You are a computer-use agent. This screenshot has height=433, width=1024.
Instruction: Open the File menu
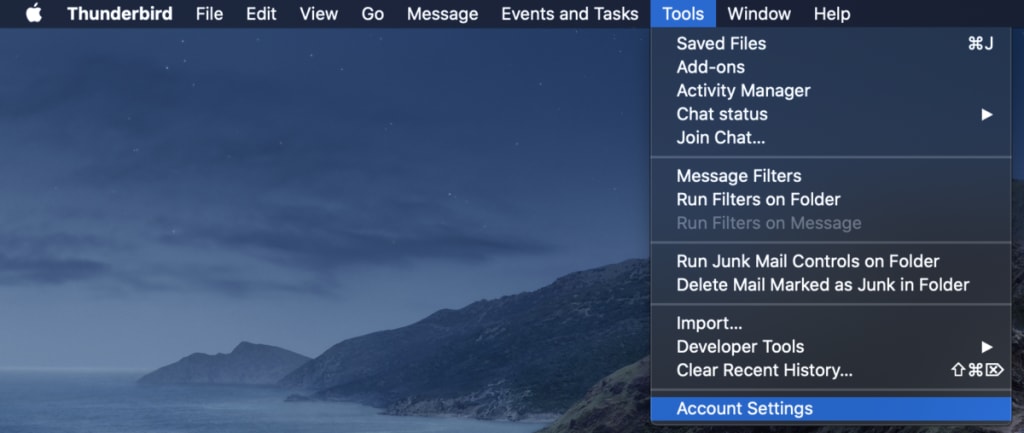coord(209,14)
